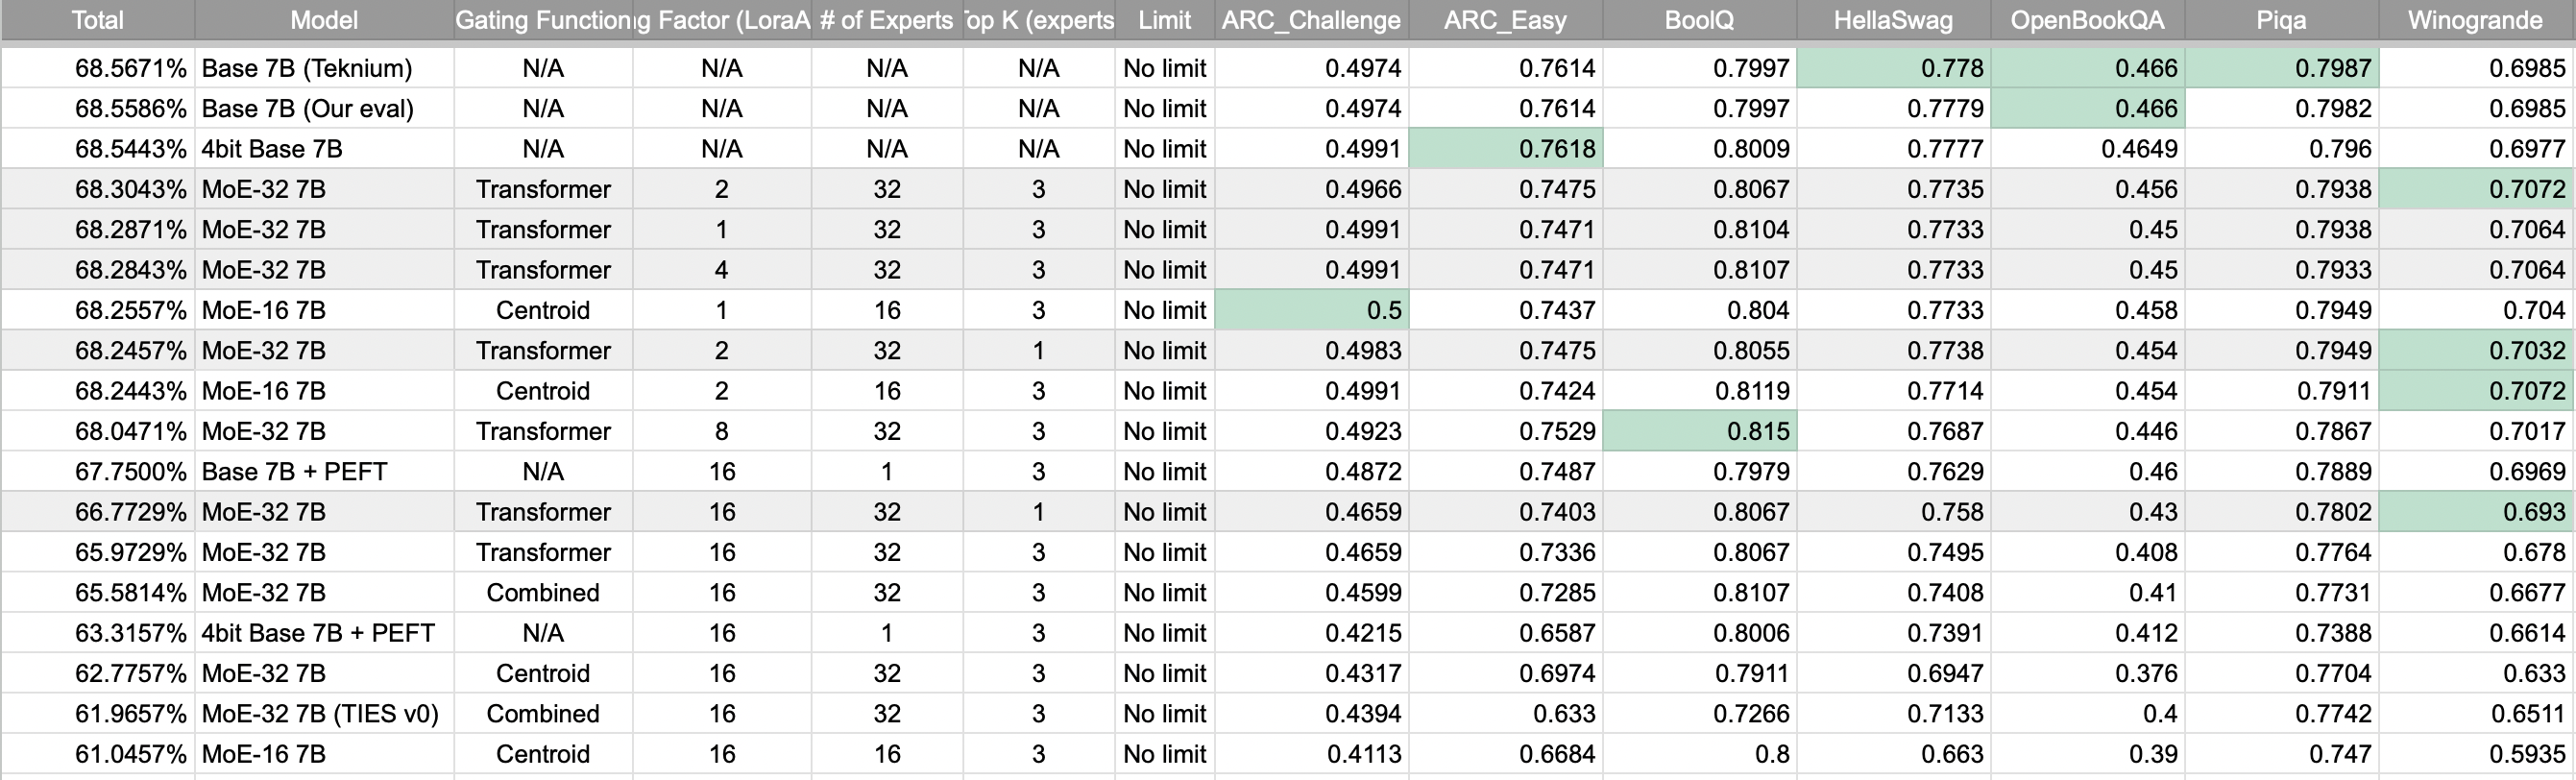This screenshot has height=780, width=2576.
Task: Click the Base 7B (Our eval) cell
Action: pos(308,108)
